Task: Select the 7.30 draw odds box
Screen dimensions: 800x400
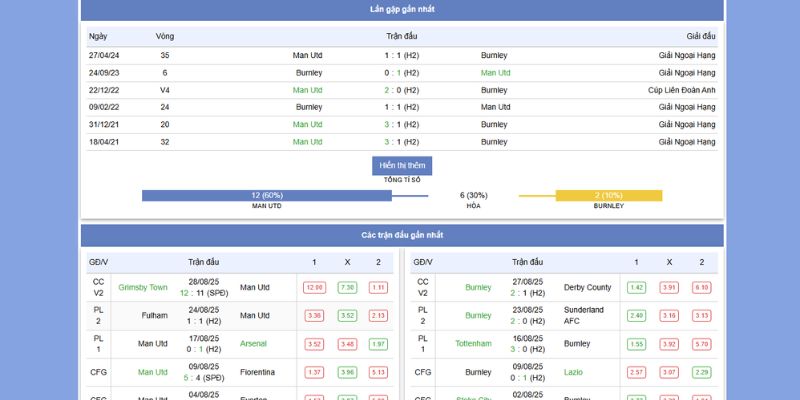Action: tap(347, 288)
